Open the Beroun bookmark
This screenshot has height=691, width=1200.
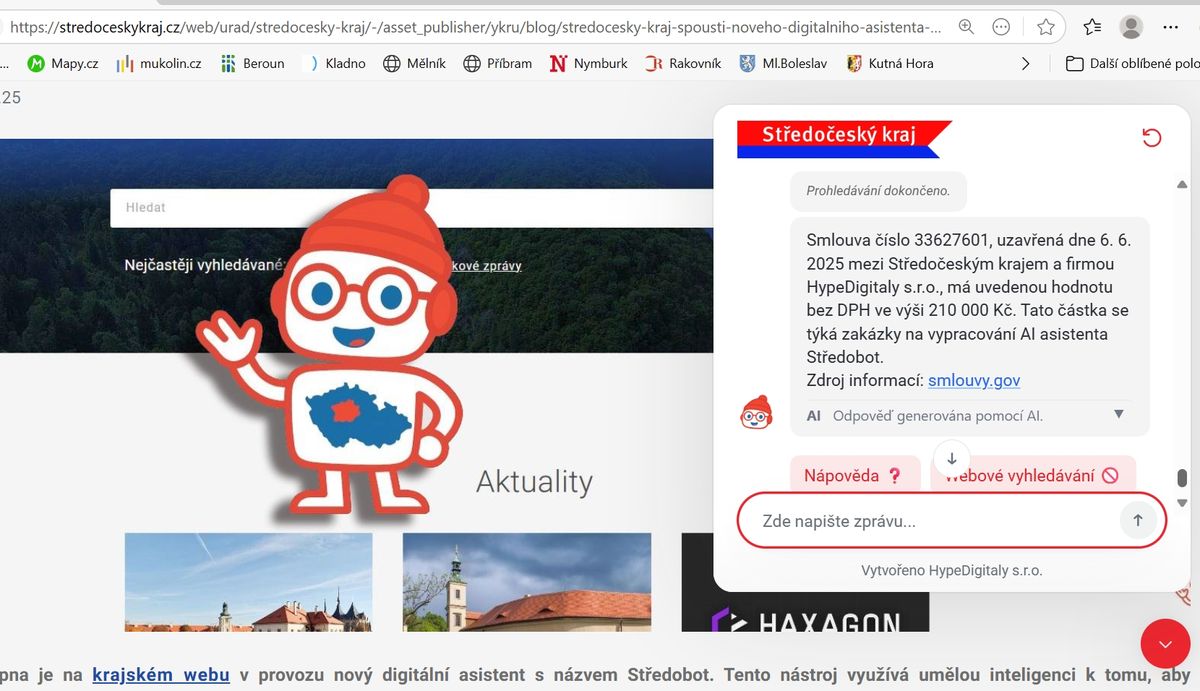tap(252, 63)
